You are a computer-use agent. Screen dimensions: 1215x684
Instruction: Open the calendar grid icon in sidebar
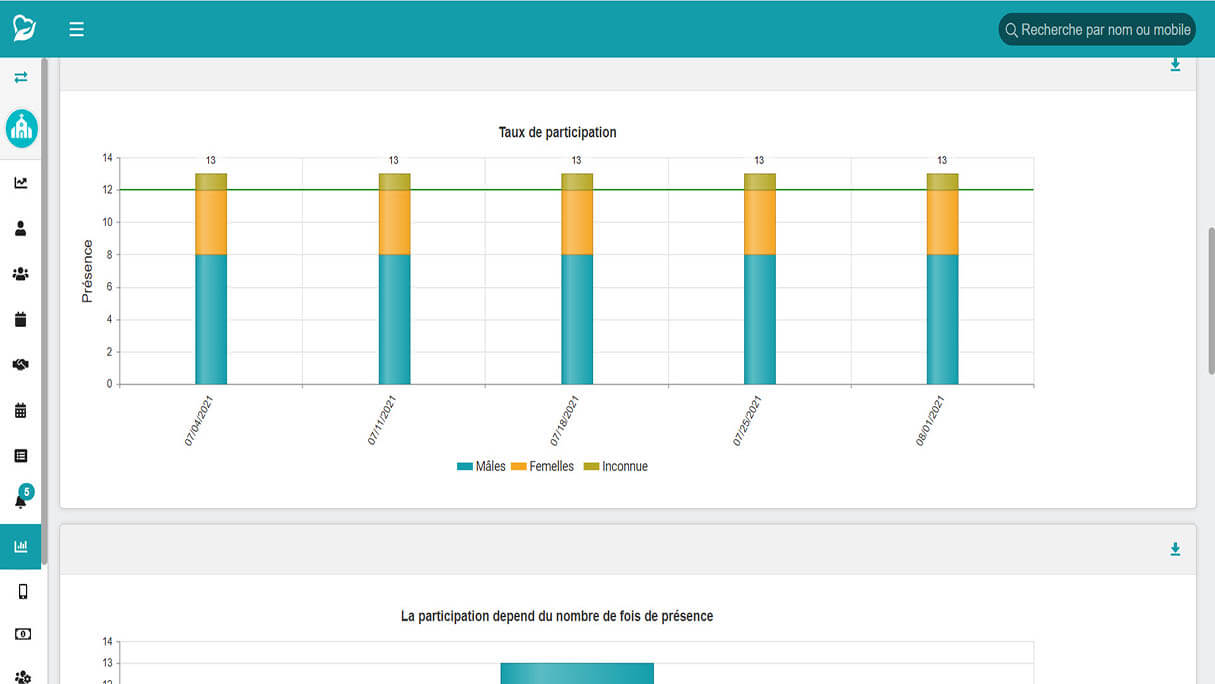click(x=21, y=410)
